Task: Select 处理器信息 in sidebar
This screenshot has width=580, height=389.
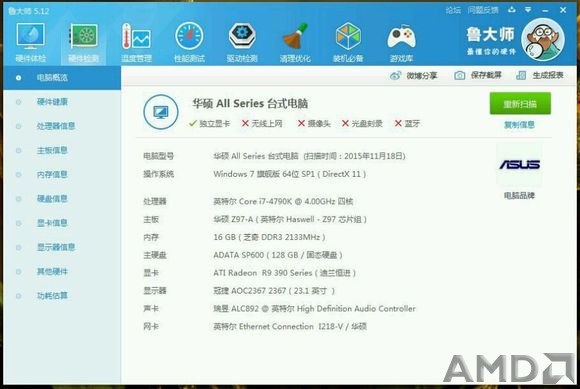Action: [56, 126]
